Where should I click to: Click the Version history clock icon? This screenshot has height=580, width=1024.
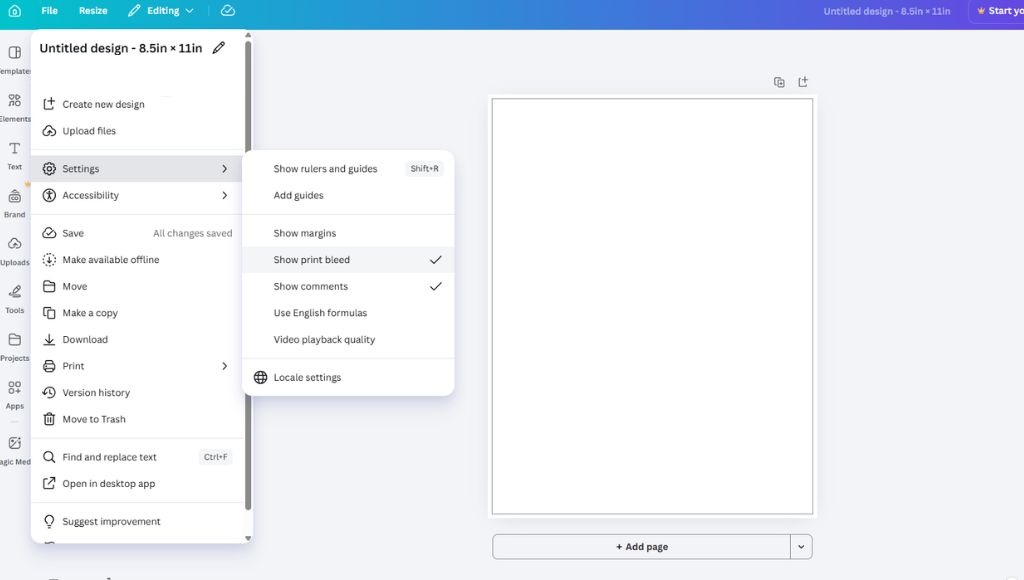[49, 393]
